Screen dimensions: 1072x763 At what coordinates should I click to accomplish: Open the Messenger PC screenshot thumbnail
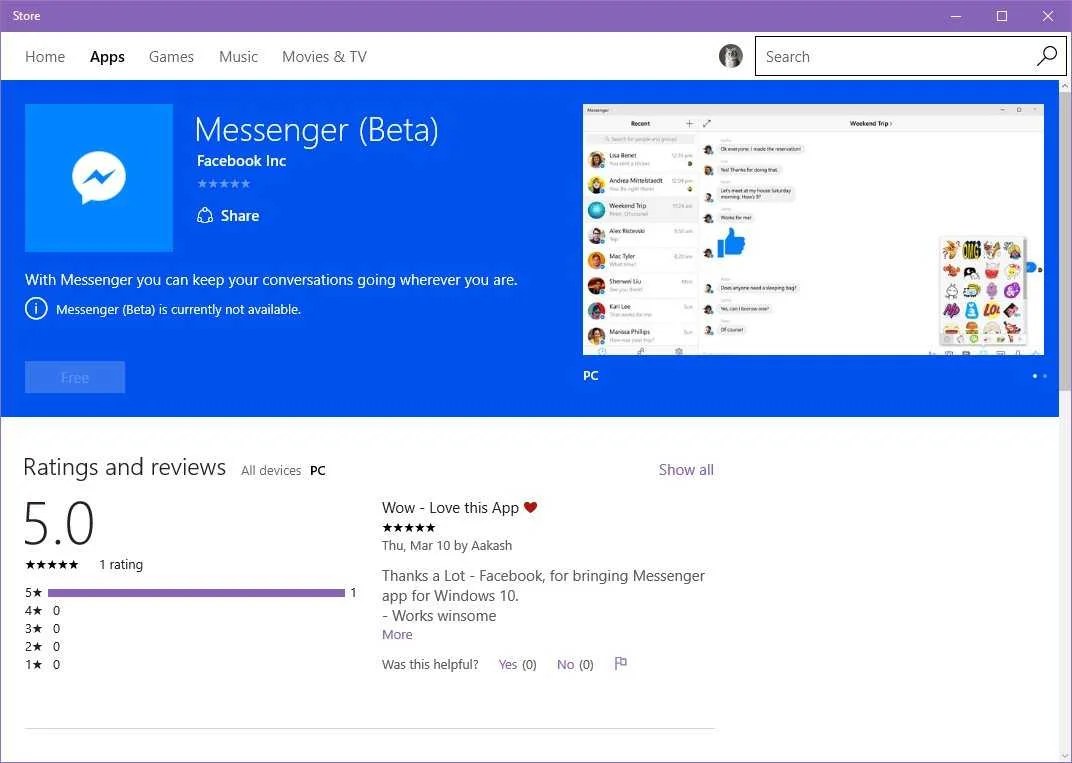tap(813, 230)
